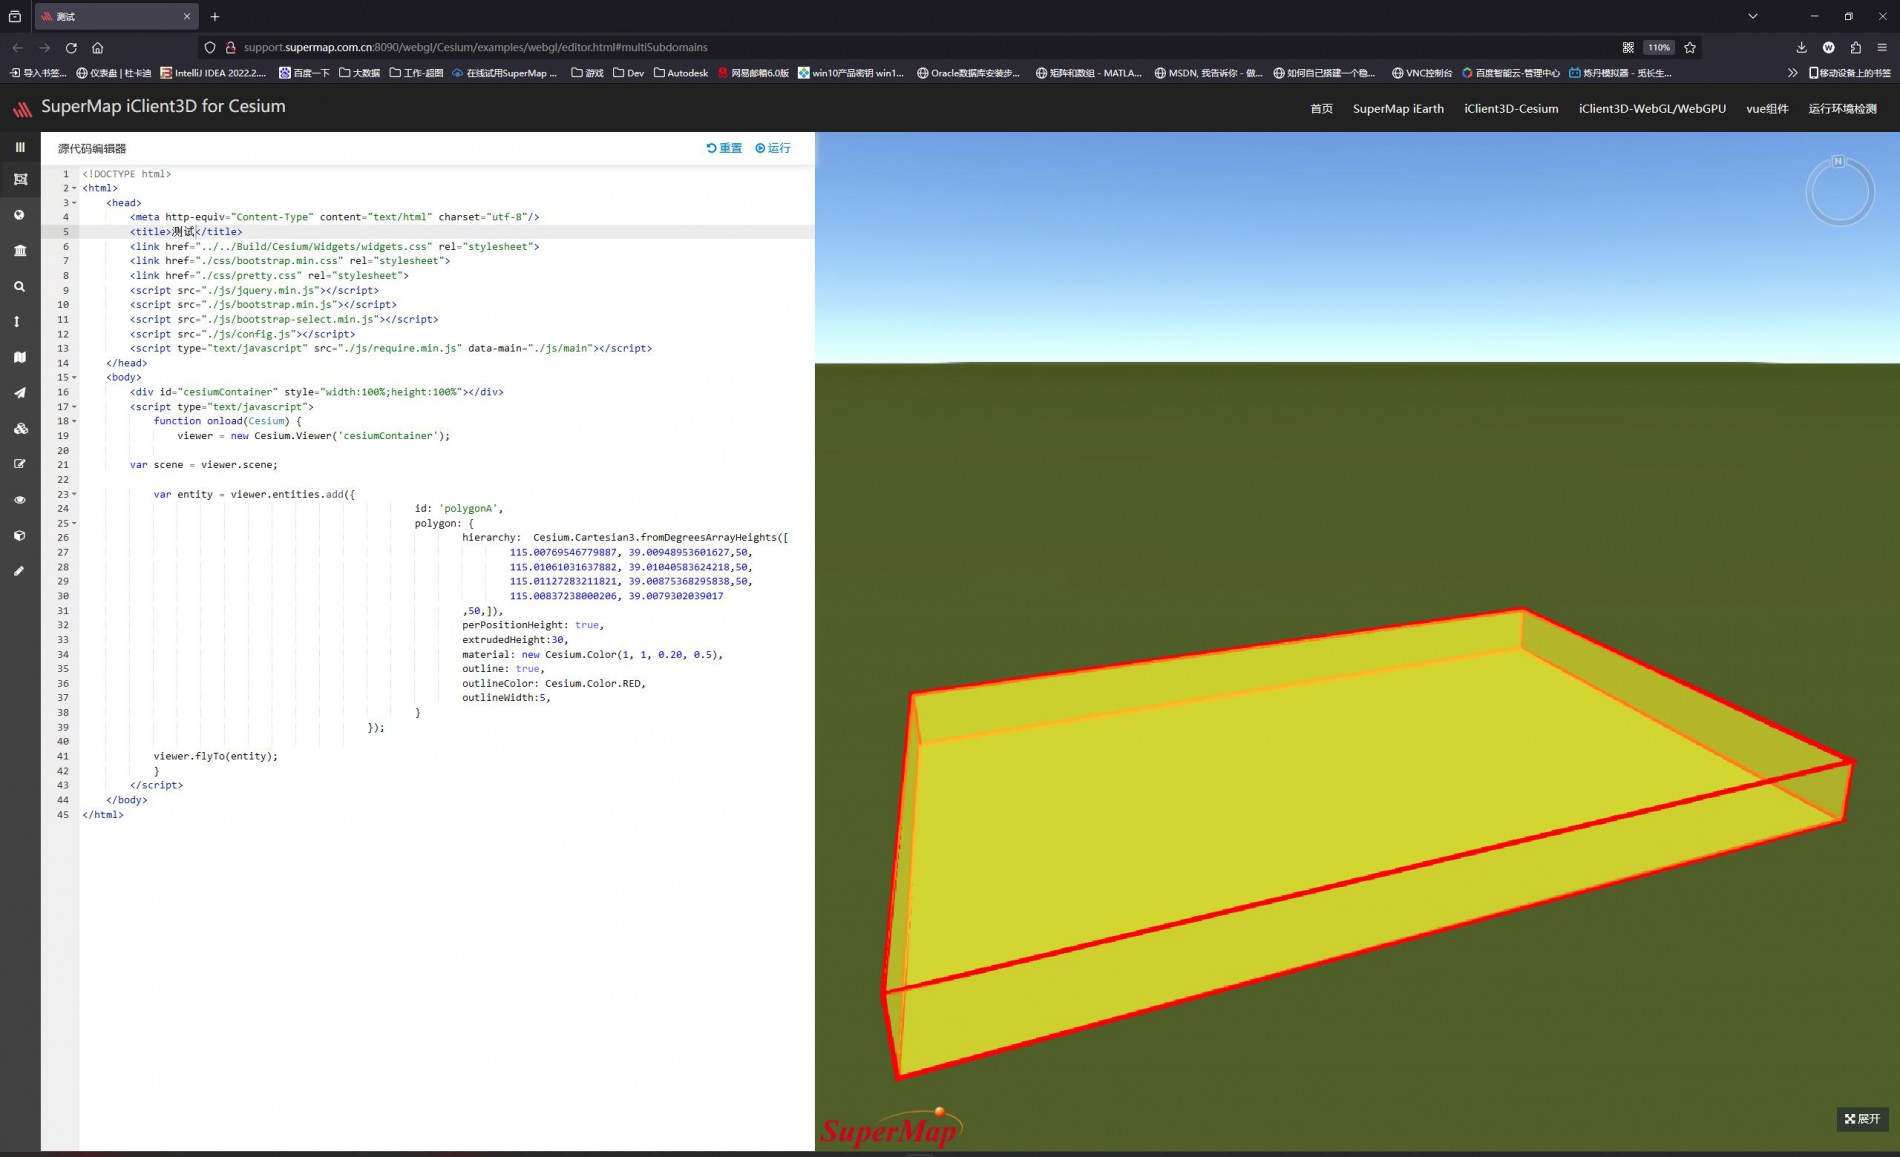Screen dimensions: 1900x1157
Task: Open the edit-square category icon
Action: 20,464
